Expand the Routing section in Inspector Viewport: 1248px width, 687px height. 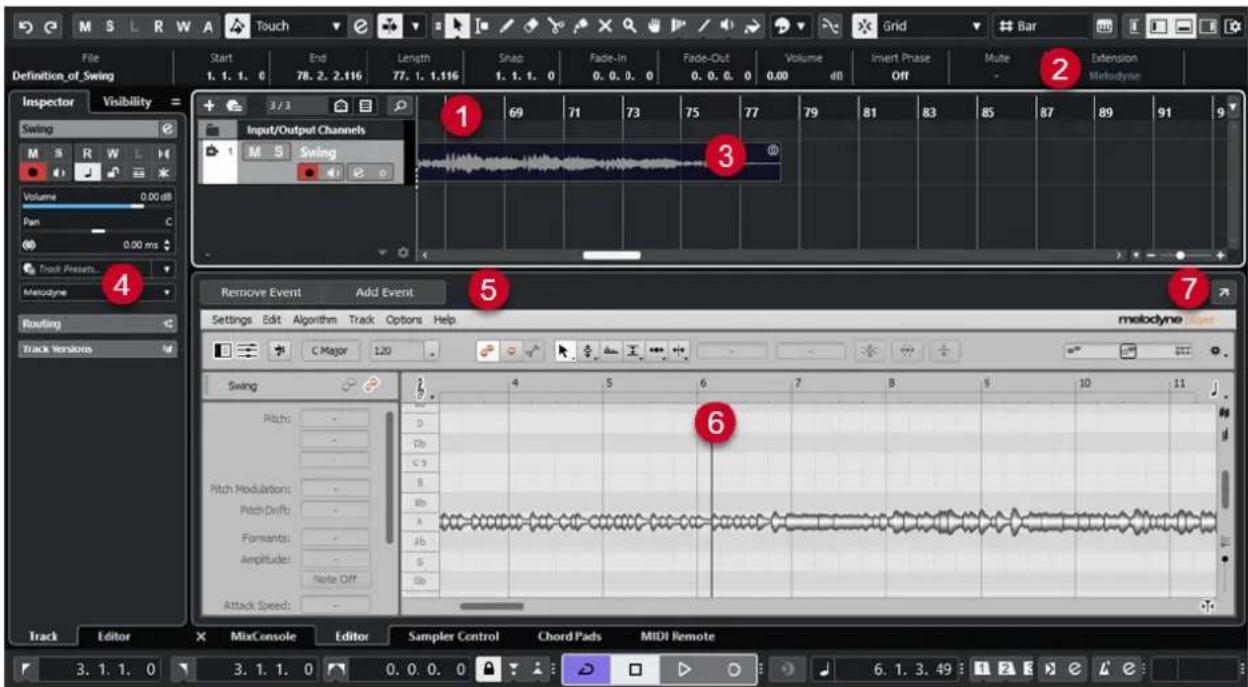click(97, 324)
